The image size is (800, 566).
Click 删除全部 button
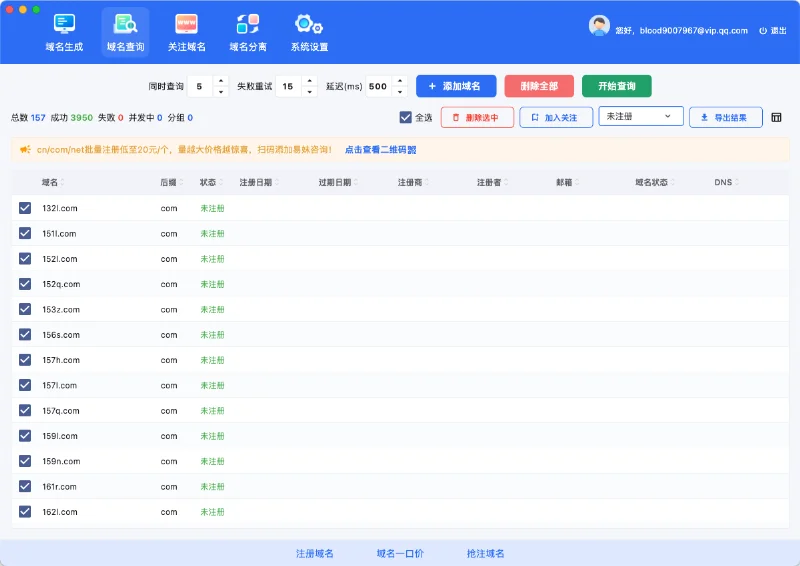pyautogui.click(x=539, y=86)
